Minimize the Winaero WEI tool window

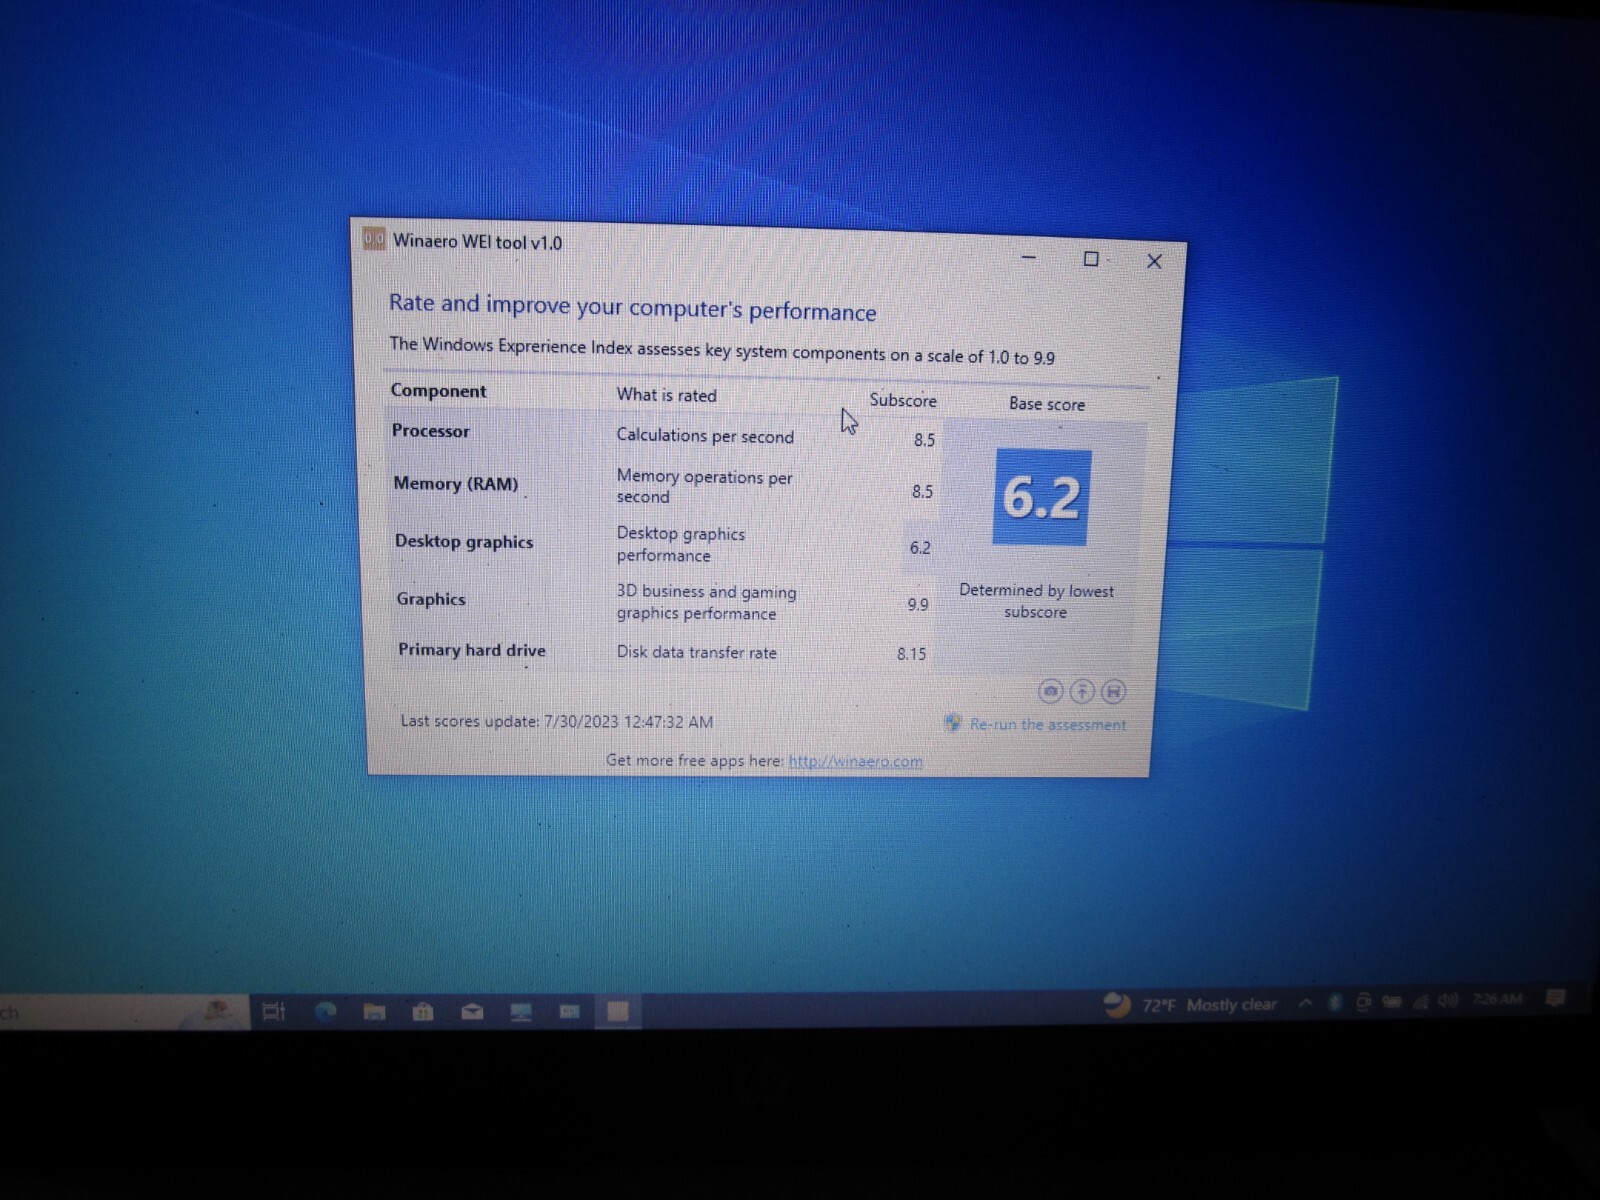coord(1028,257)
